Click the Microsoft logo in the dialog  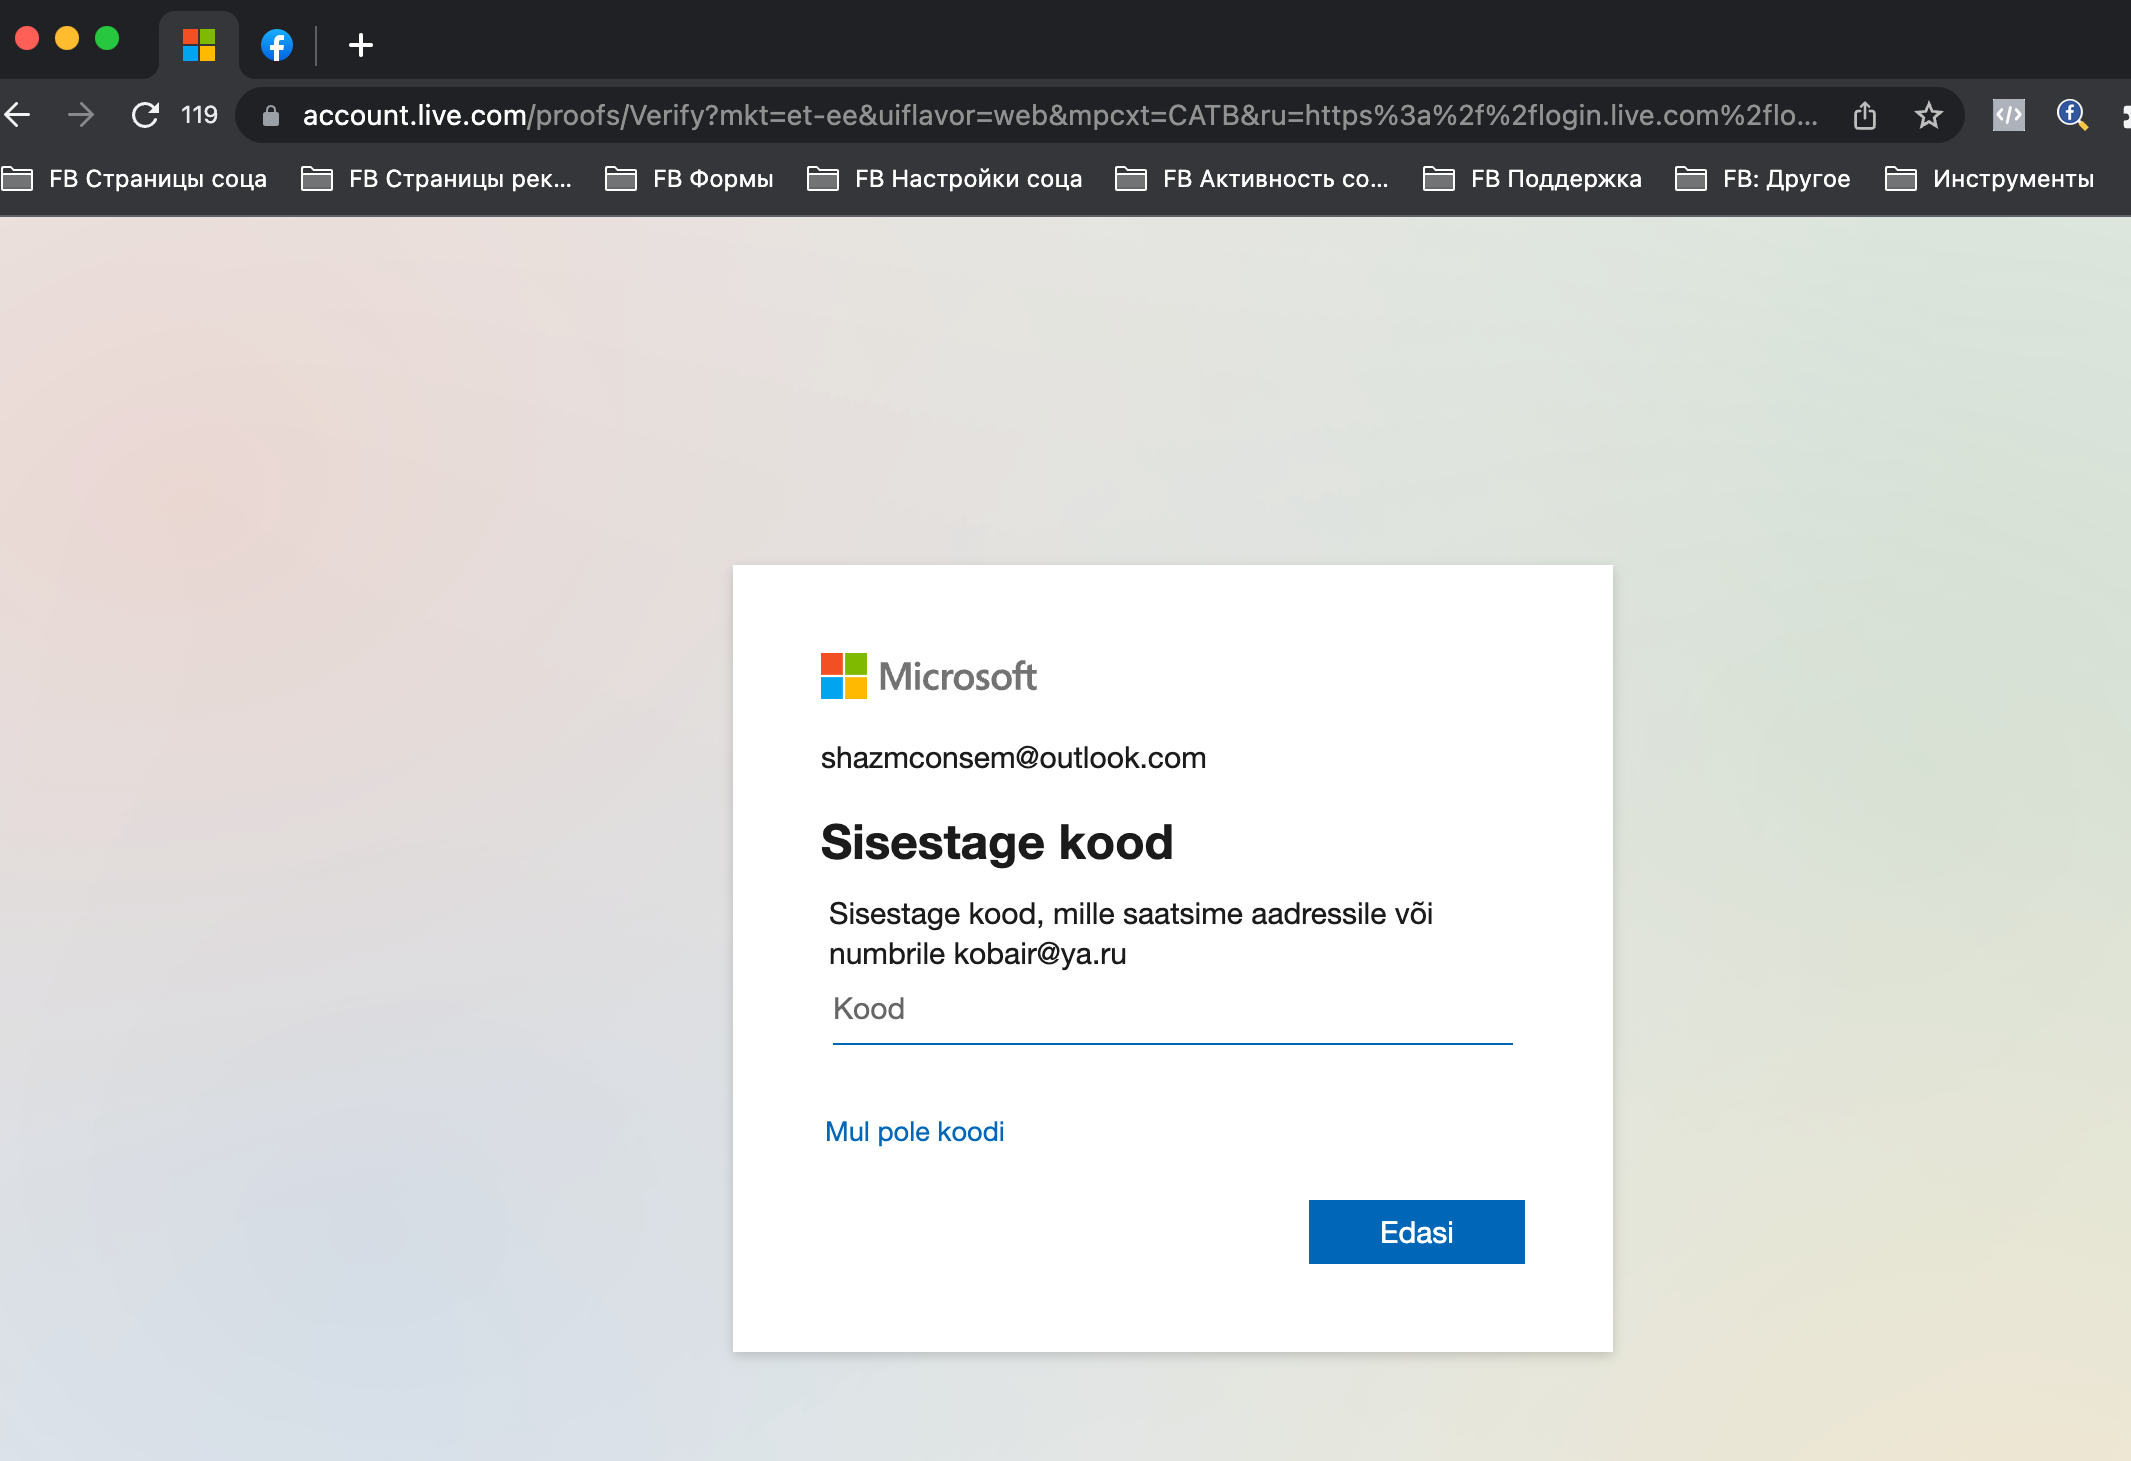(x=928, y=676)
